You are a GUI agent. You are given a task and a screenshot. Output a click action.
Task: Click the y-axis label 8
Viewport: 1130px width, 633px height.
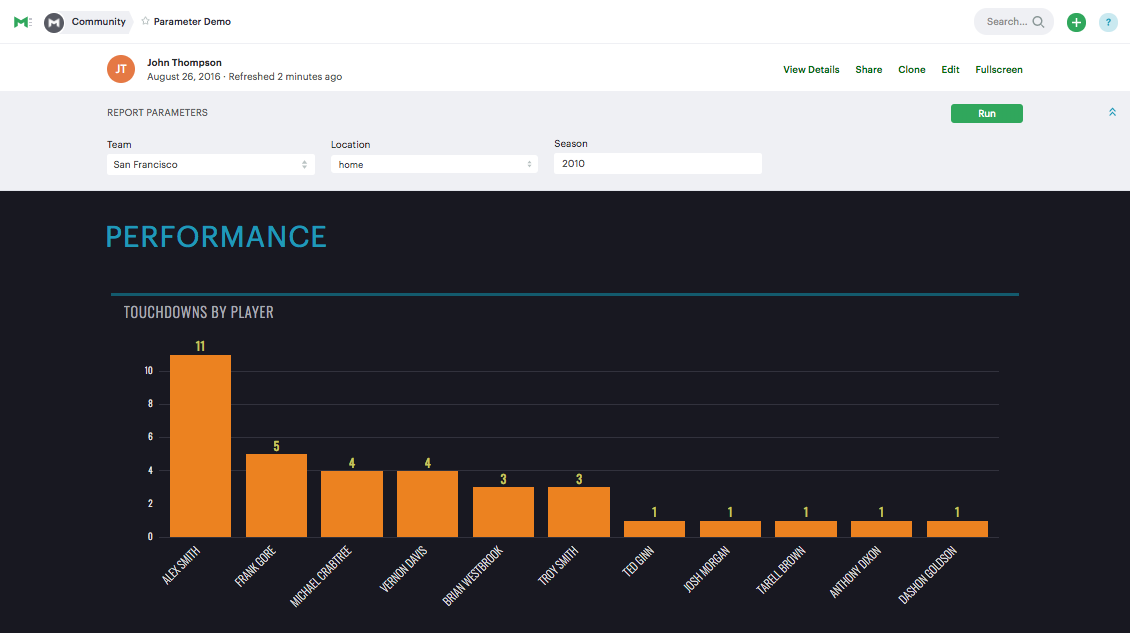pyautogui.click(x=151, y=404)
